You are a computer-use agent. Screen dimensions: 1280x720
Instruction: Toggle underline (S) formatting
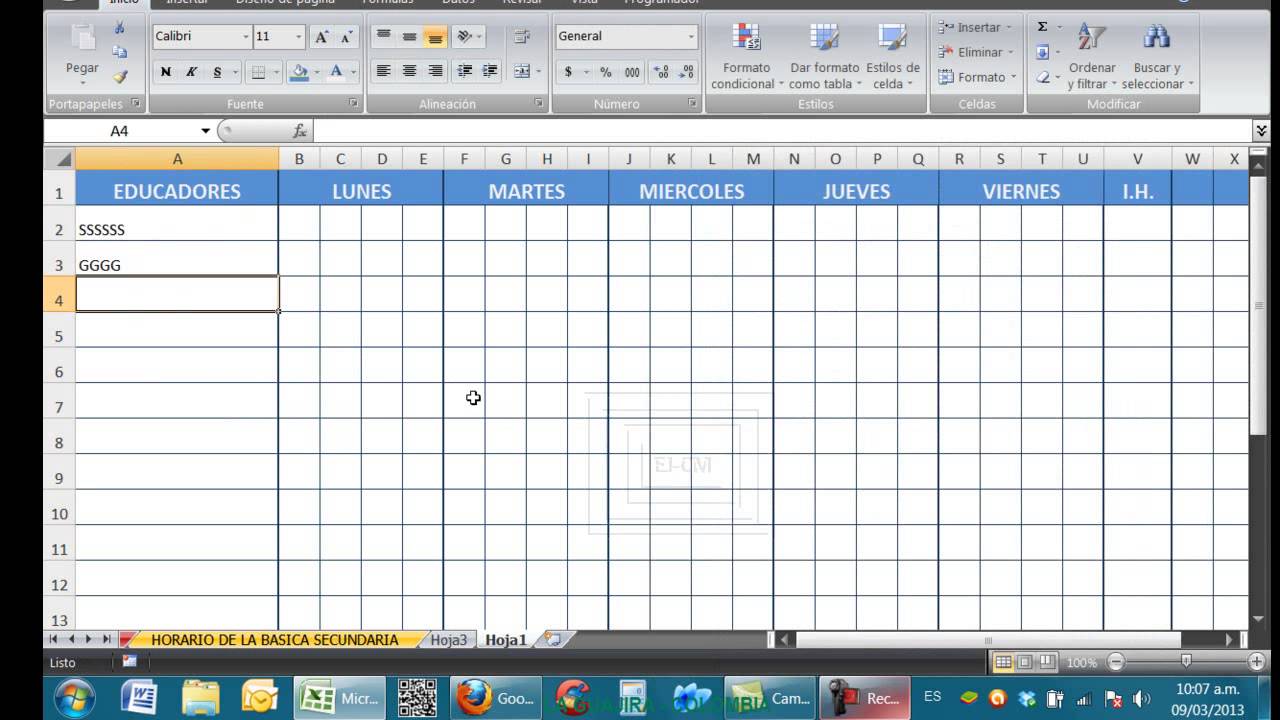pyautogui.click(x=217, y=72)
